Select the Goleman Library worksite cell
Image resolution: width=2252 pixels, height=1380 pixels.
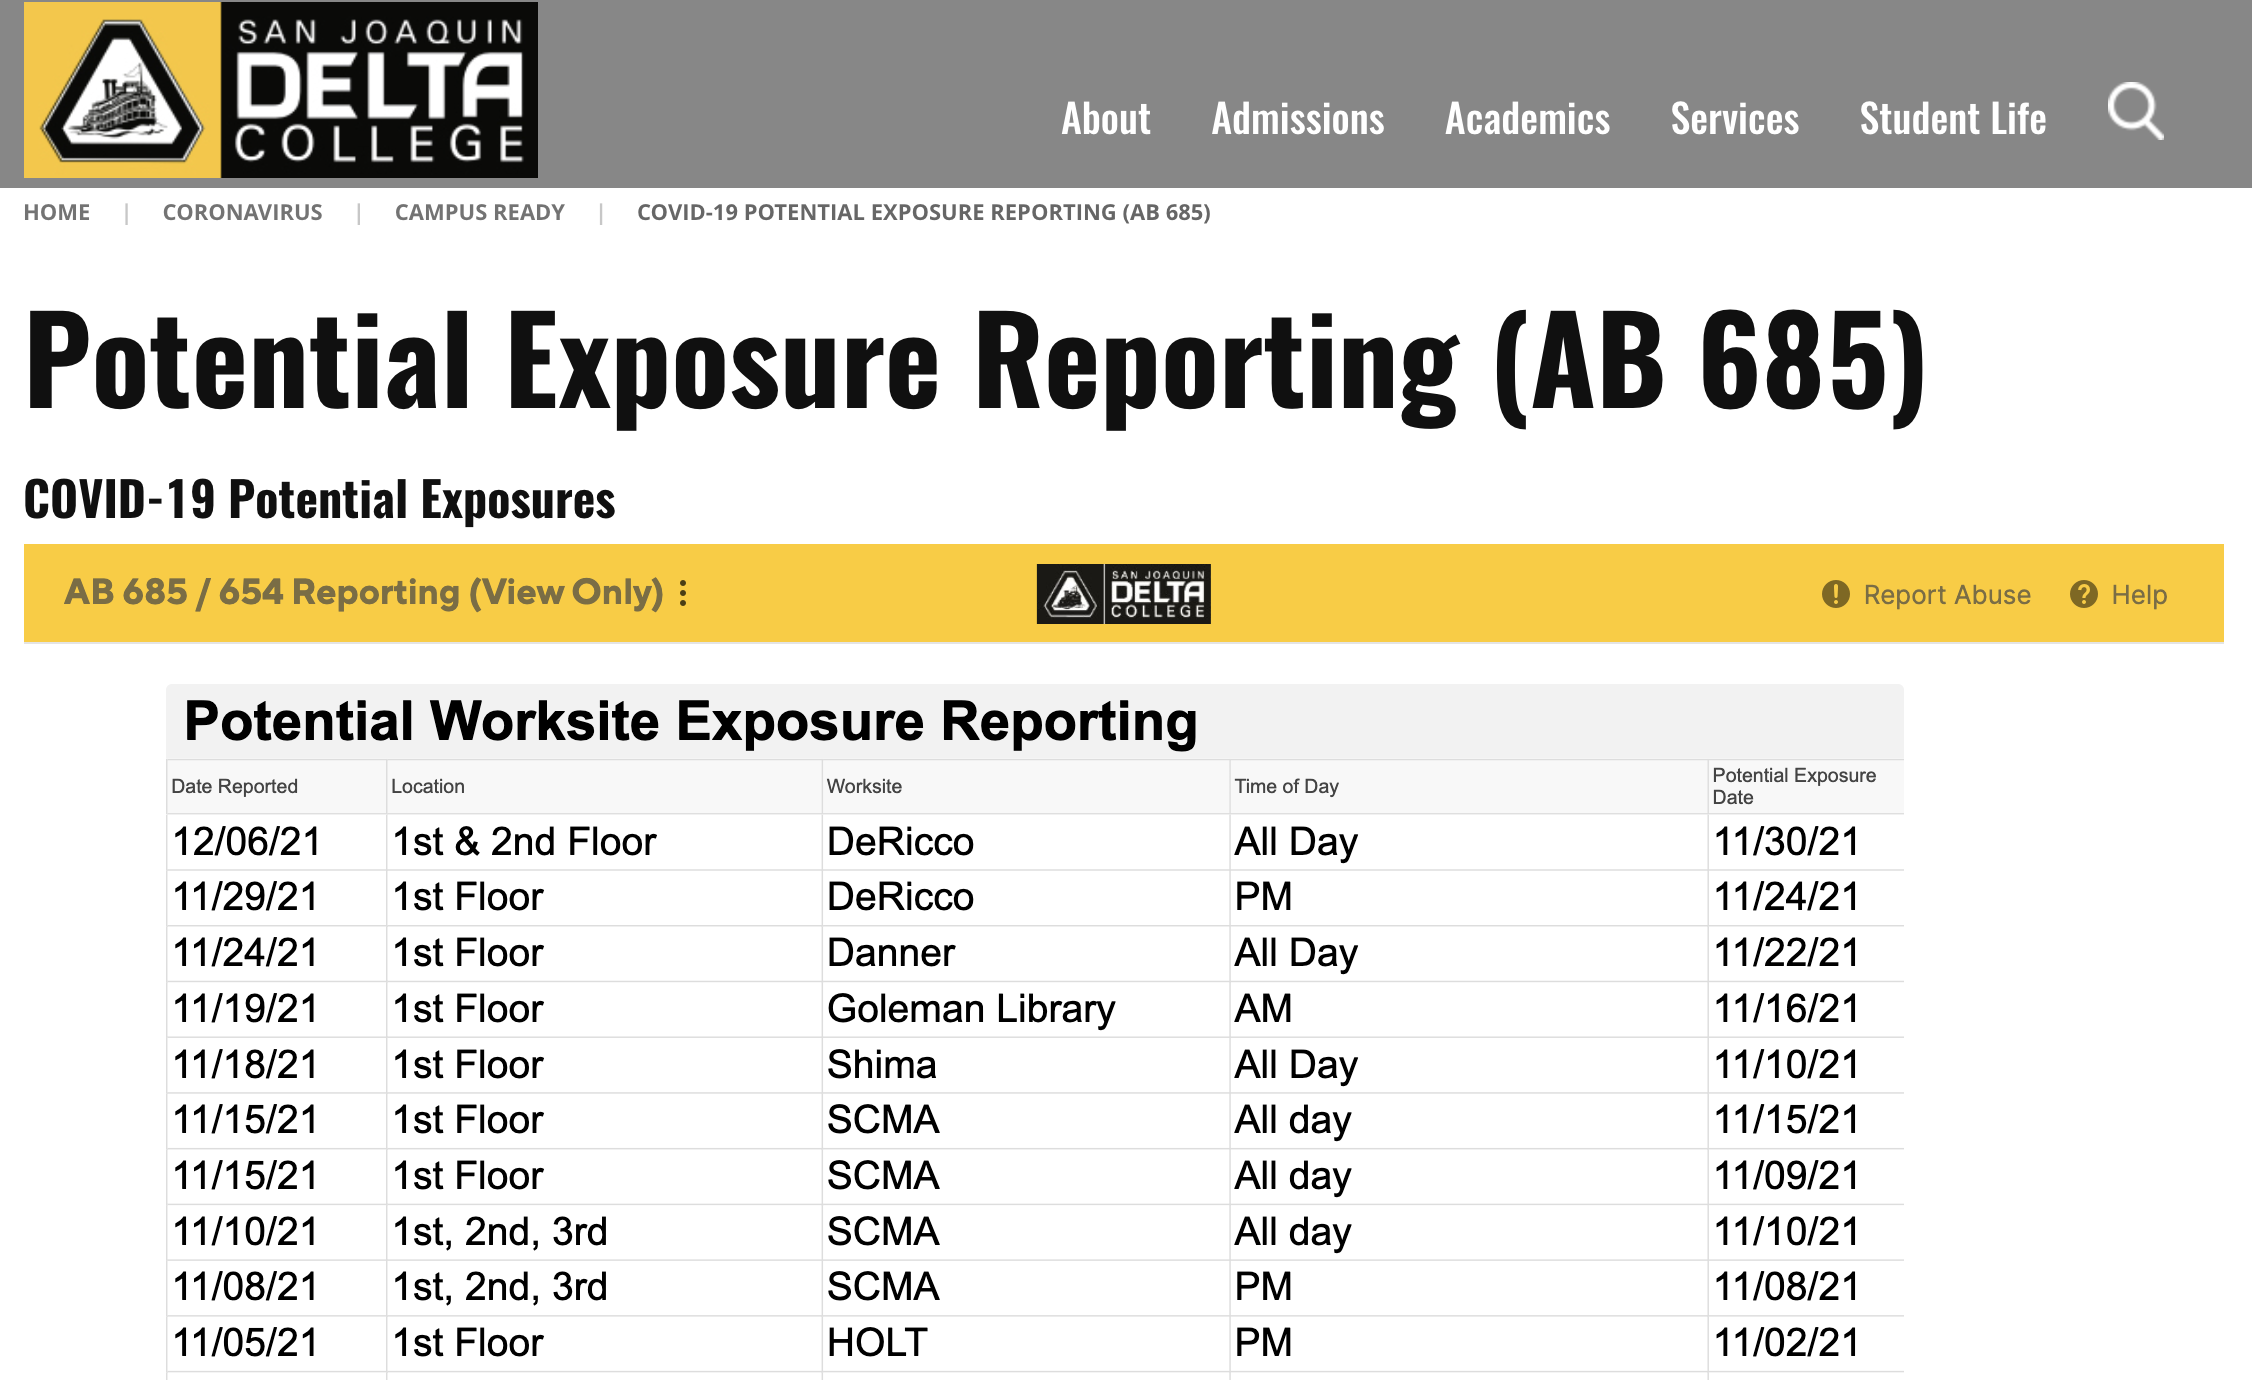pyautogui.click(x=1026, y=1009)
